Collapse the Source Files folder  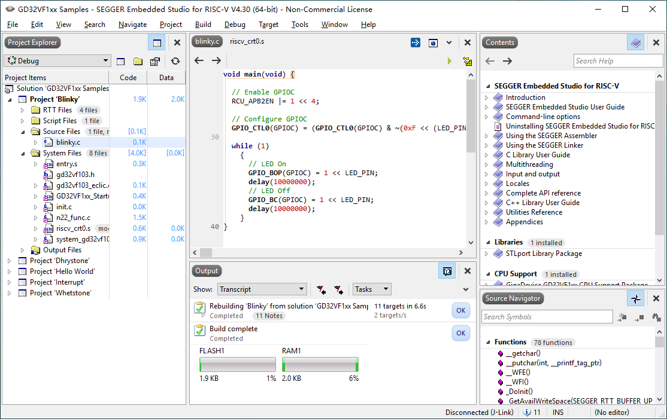point(23,132)
